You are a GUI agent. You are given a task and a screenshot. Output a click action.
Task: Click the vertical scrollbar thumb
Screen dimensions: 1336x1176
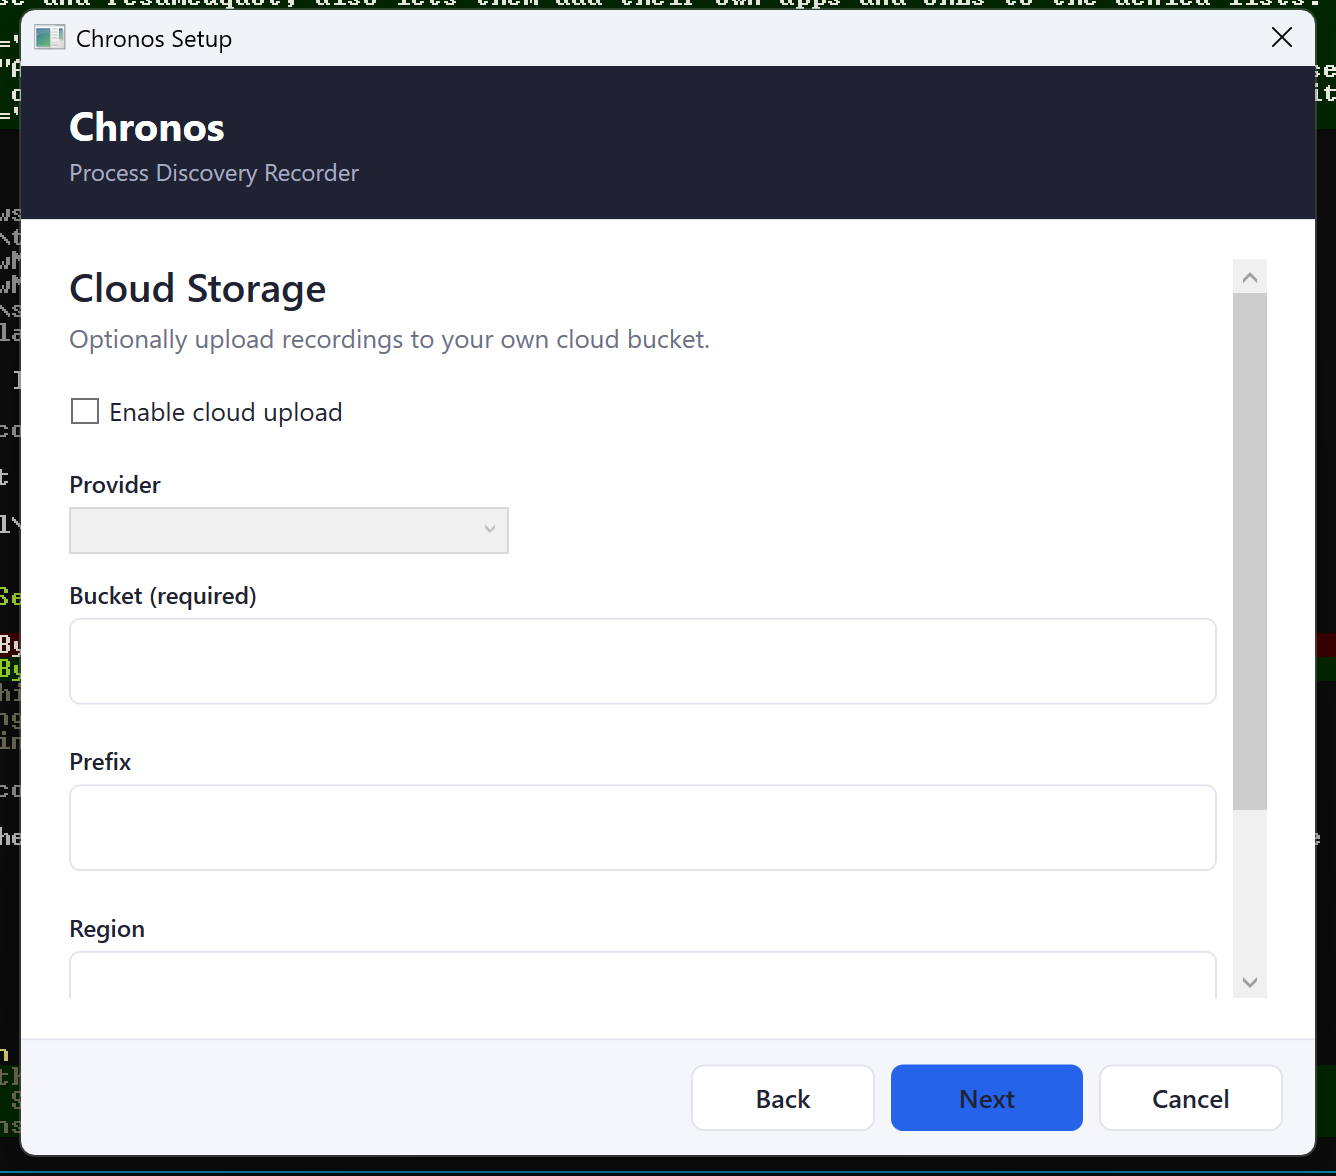(x=1250, y=551)
